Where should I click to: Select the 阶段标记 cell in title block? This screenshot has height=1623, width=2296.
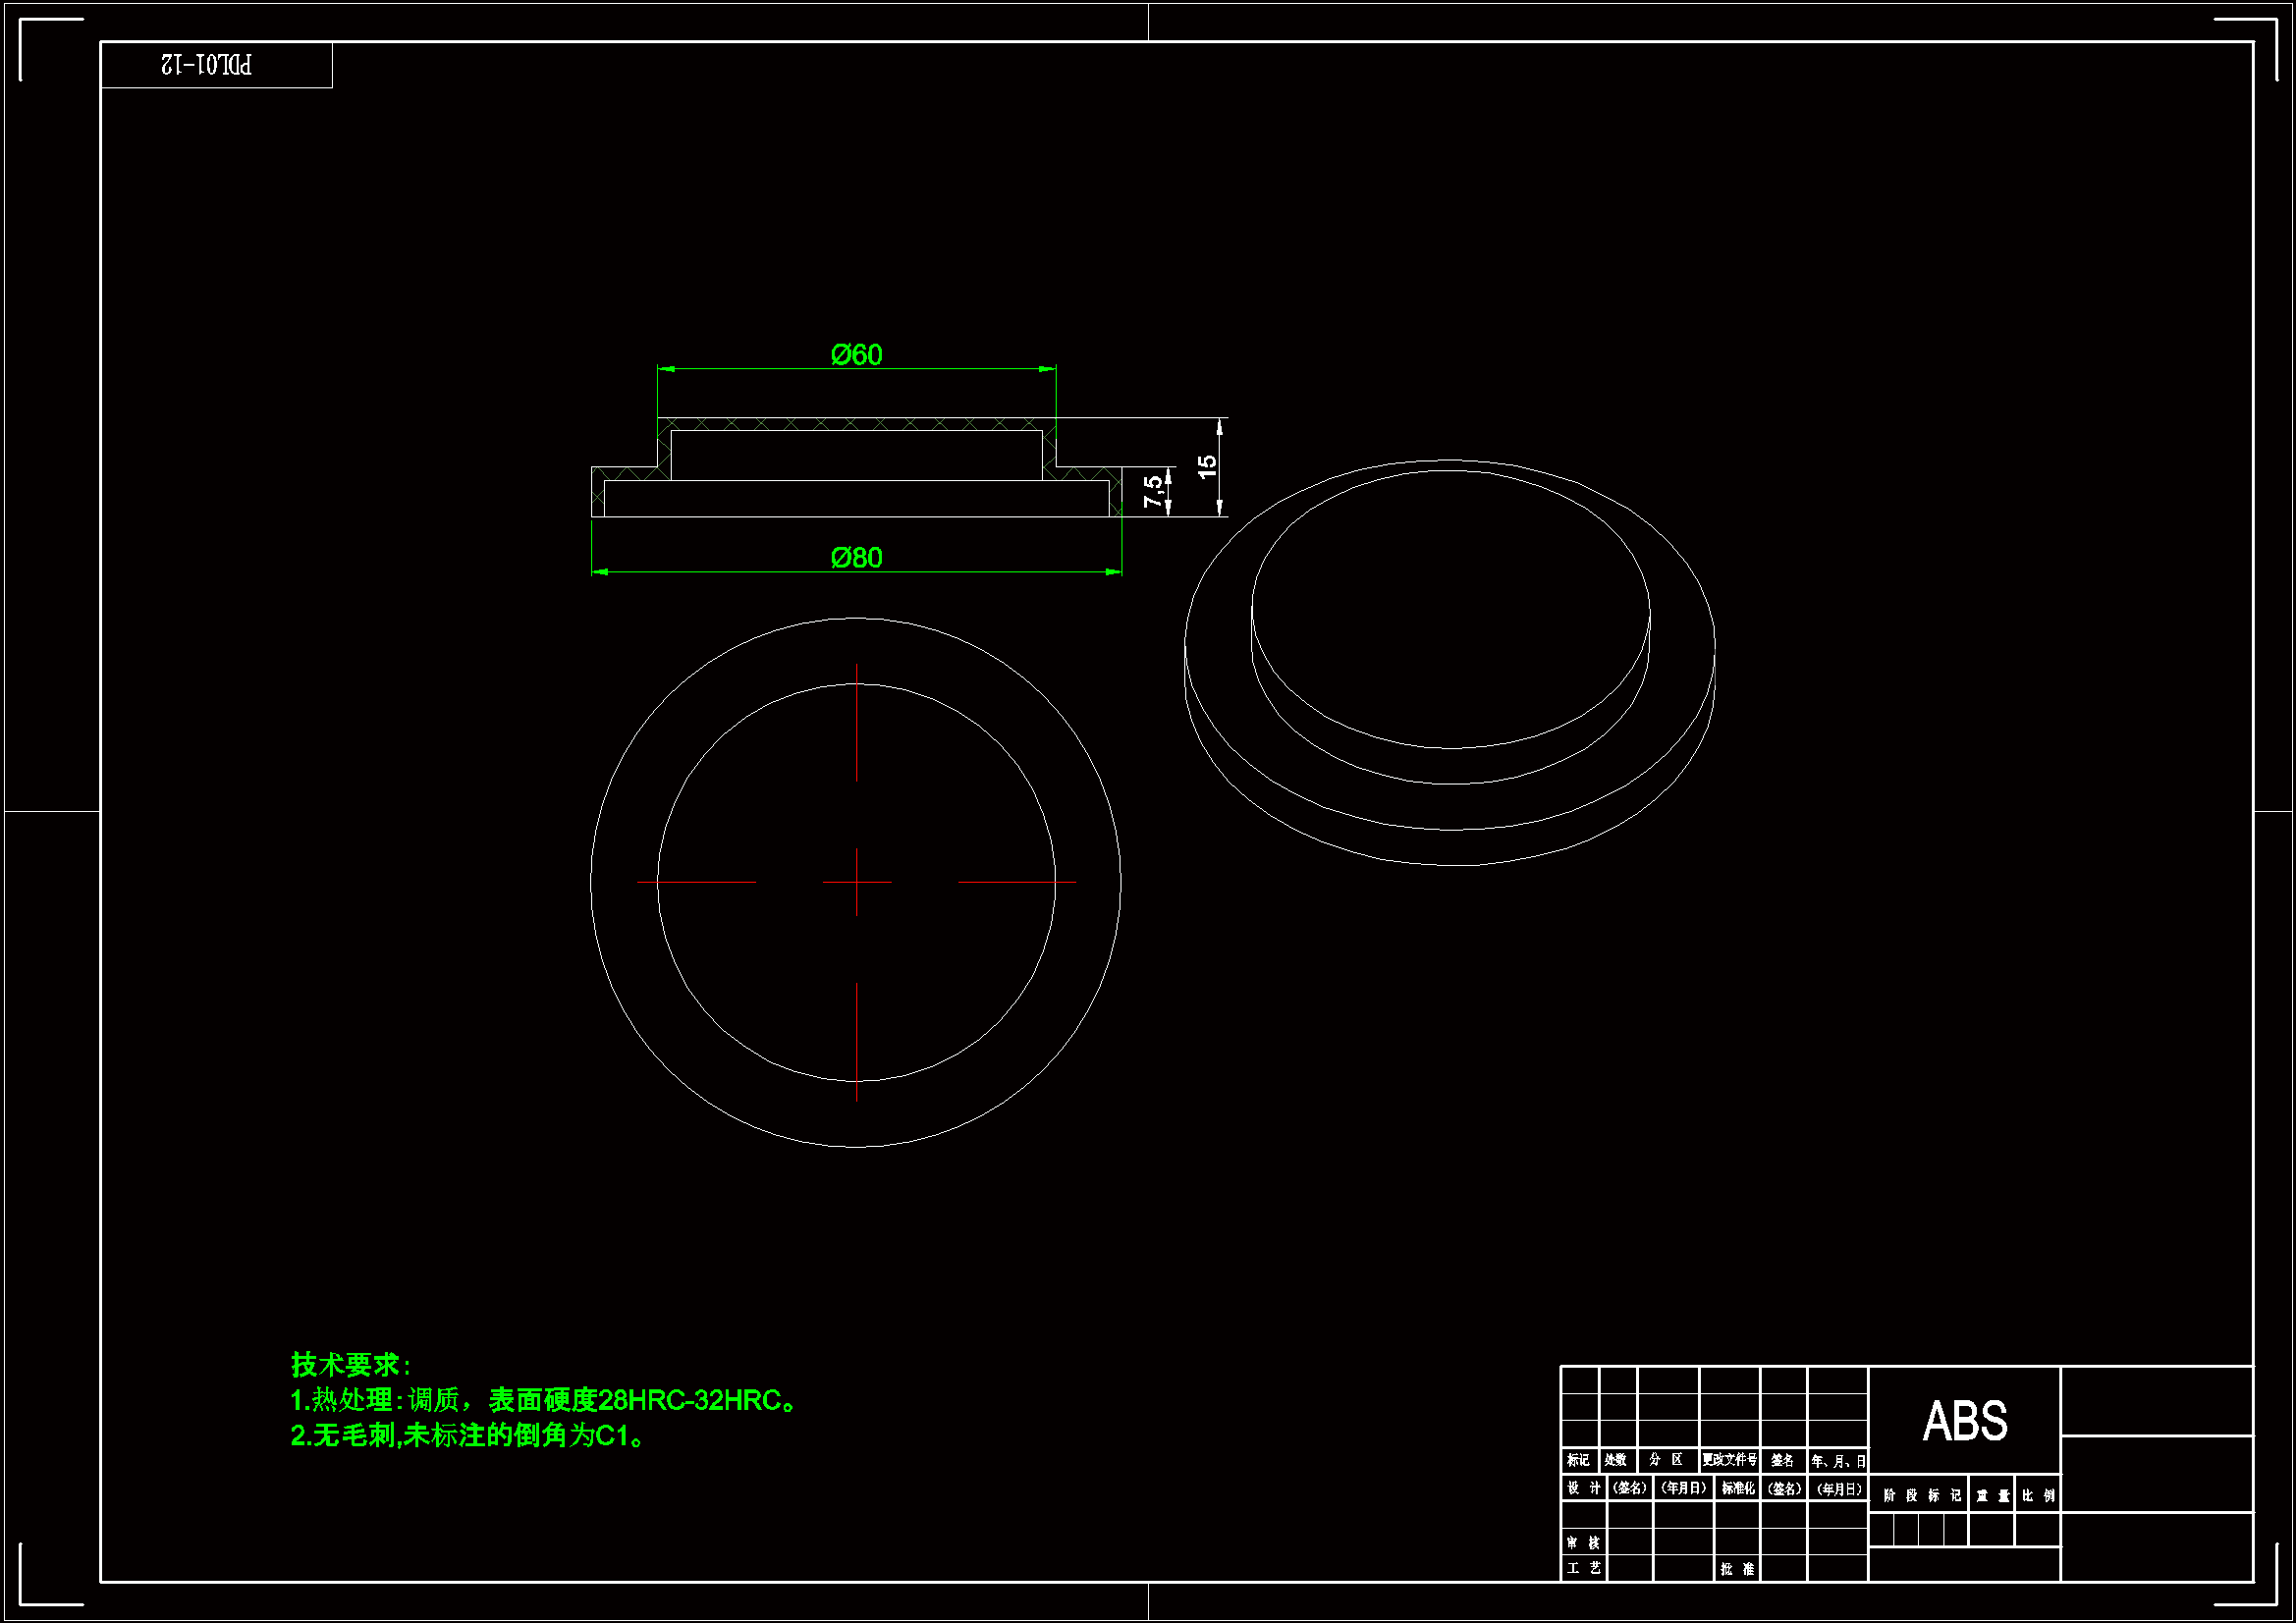click(1921, 1495)
